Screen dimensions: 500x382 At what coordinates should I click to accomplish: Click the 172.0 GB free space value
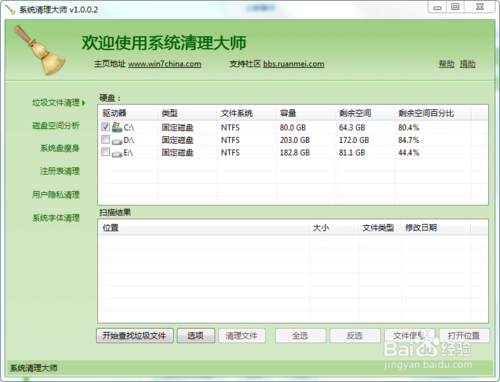coord(354,140)
